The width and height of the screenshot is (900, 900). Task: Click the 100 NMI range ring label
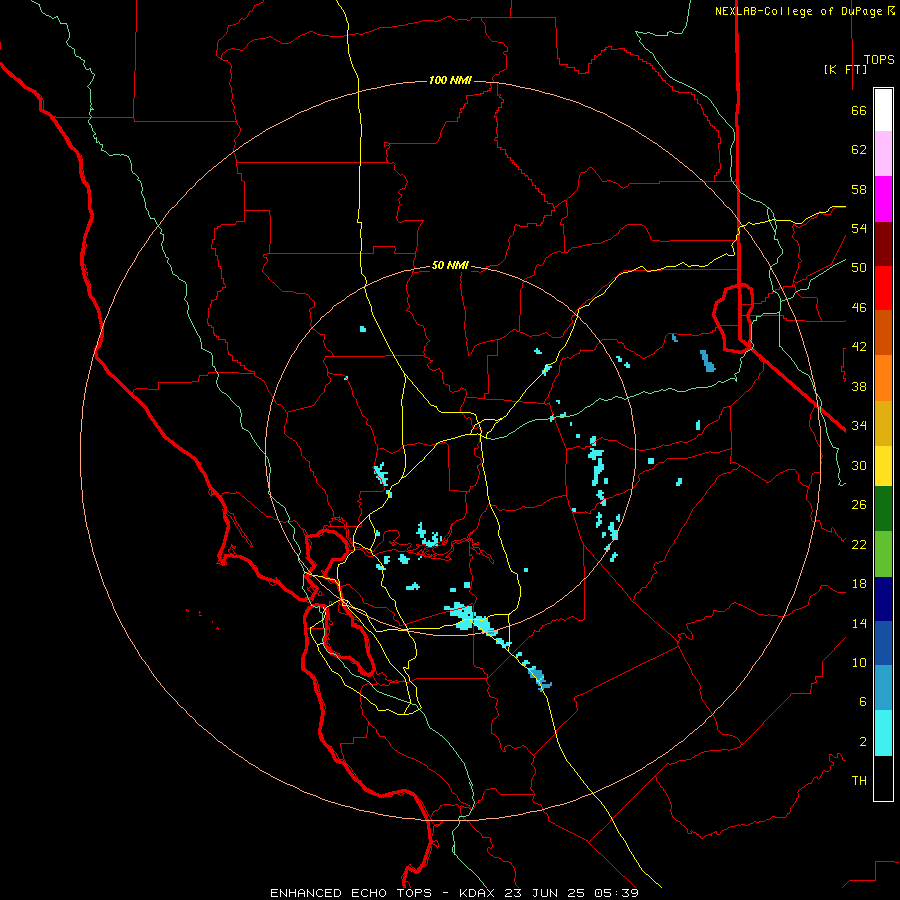point(450,80)
